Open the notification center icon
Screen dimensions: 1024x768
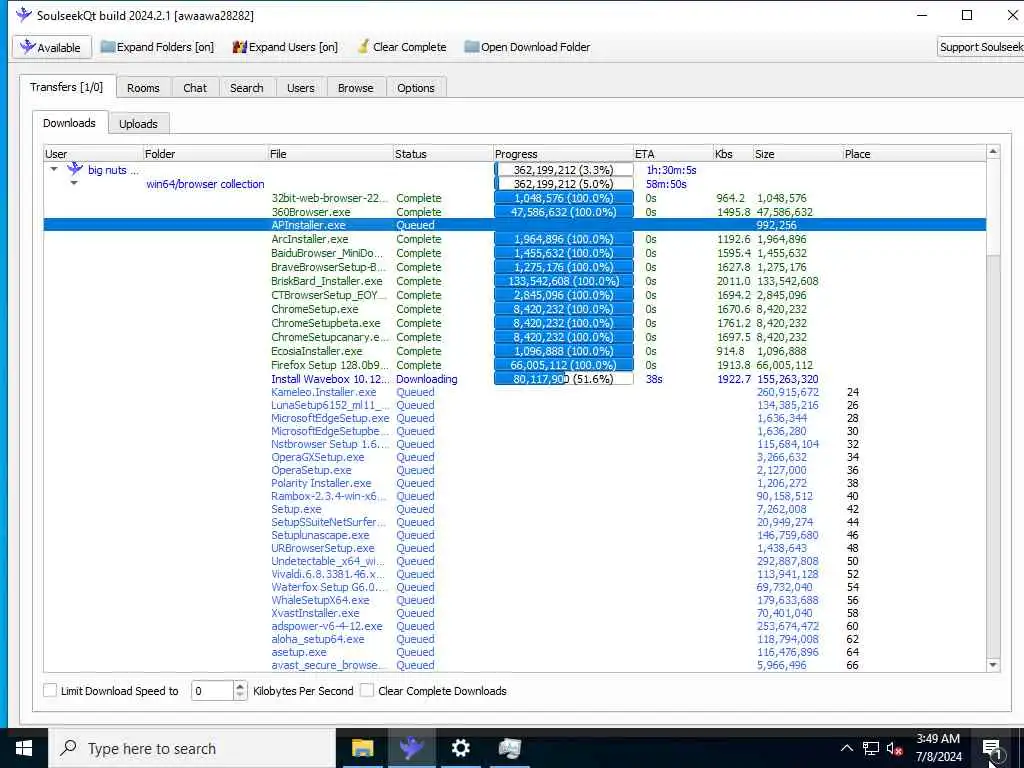click(991, 748)
